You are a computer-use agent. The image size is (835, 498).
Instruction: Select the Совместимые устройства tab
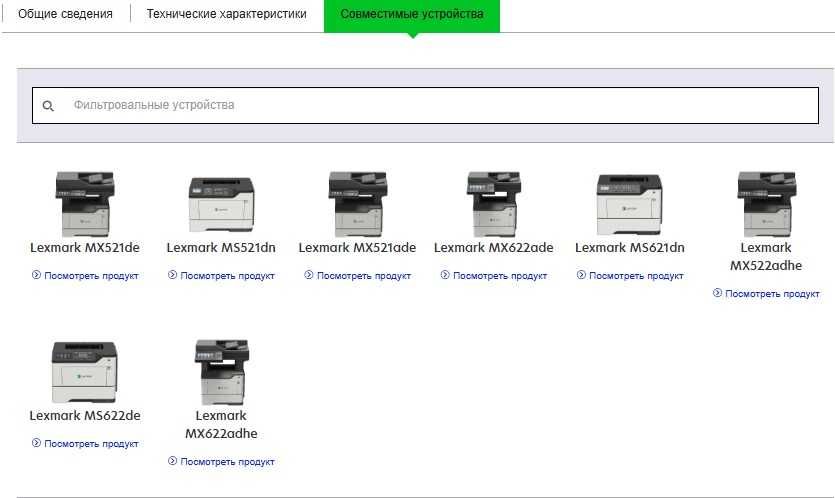(x=412, y=16)
